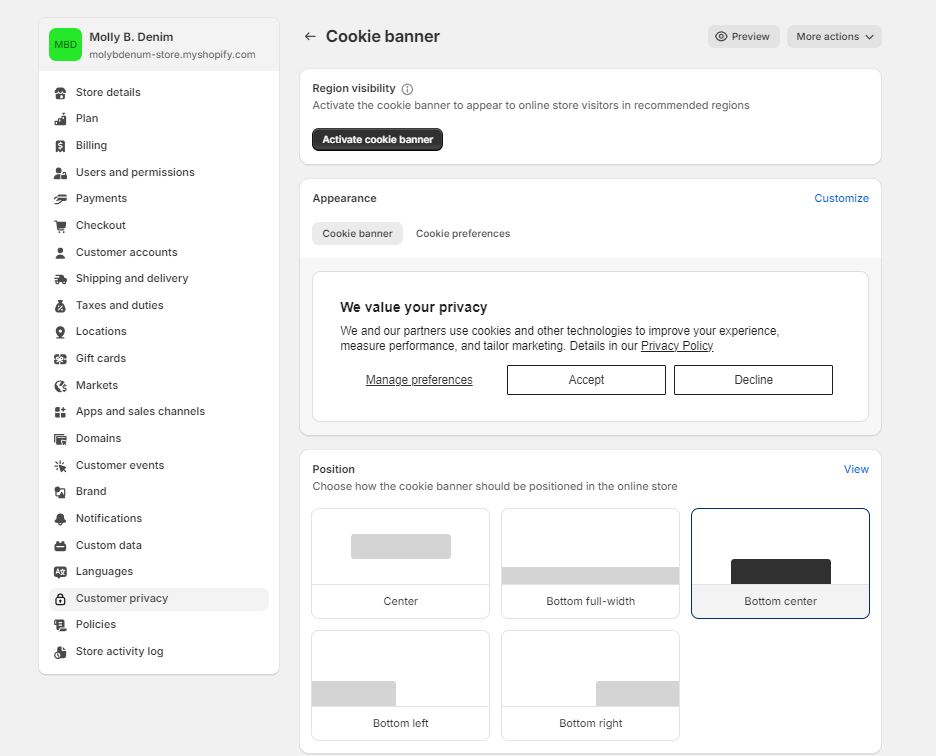Click the Region visibility info icon
The image size is (936, 756).
407,89
